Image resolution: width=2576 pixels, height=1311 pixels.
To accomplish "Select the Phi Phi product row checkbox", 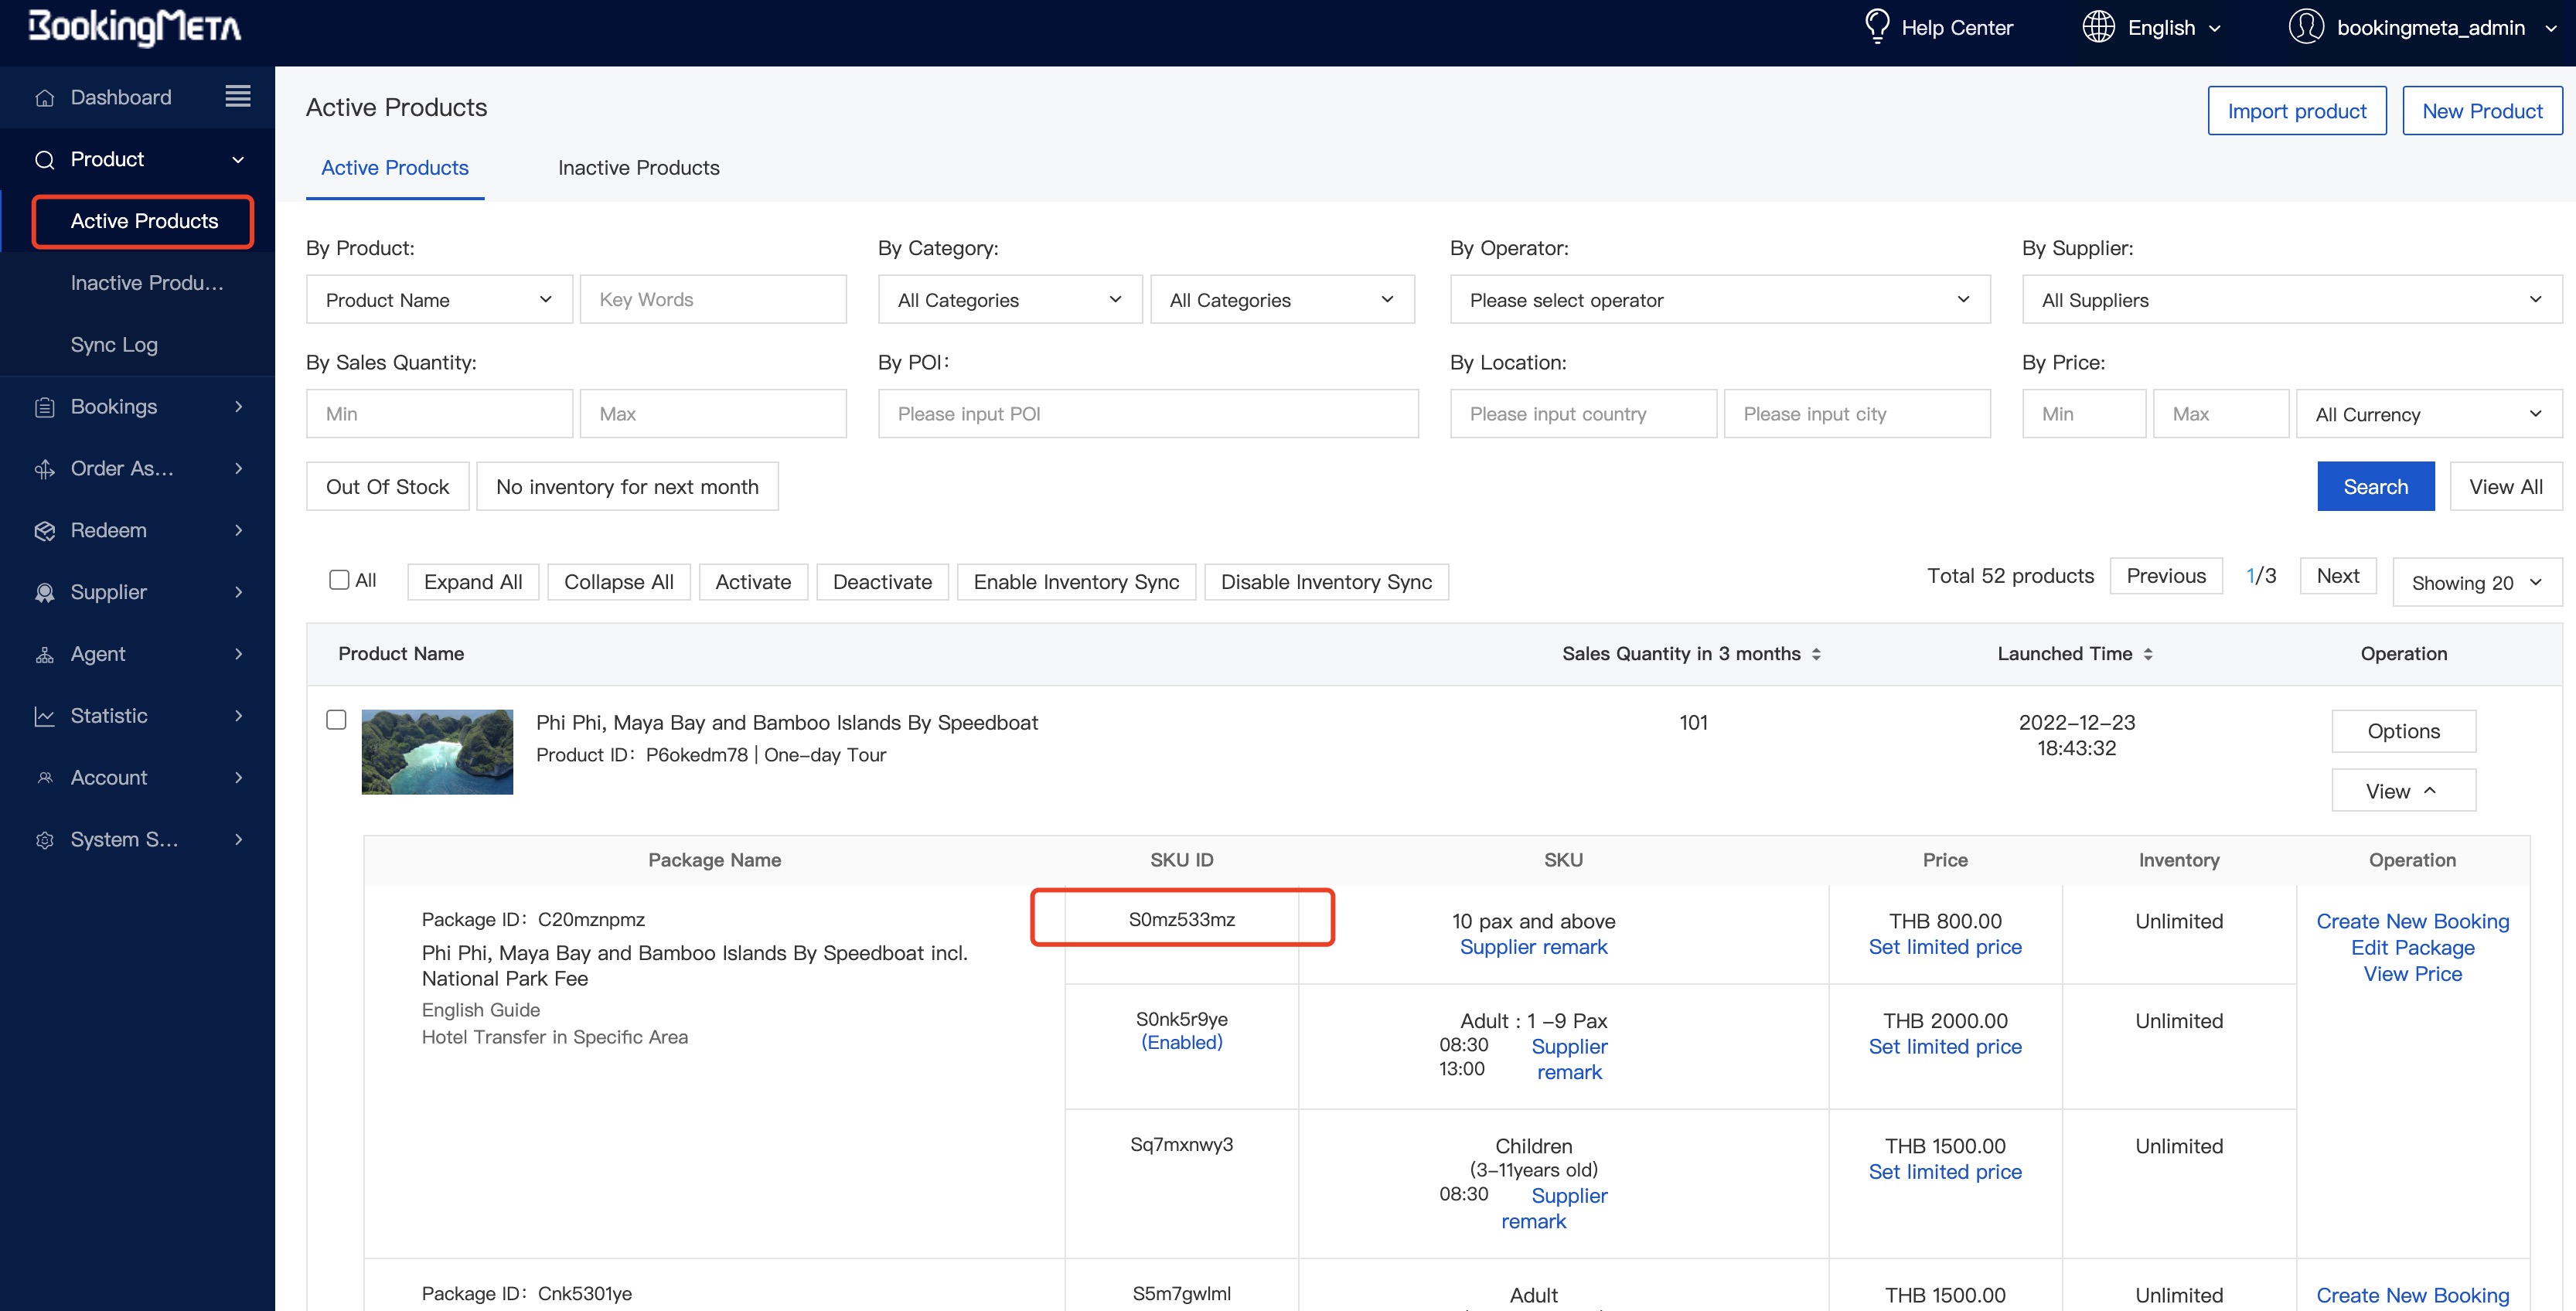I will click(336, 720).
